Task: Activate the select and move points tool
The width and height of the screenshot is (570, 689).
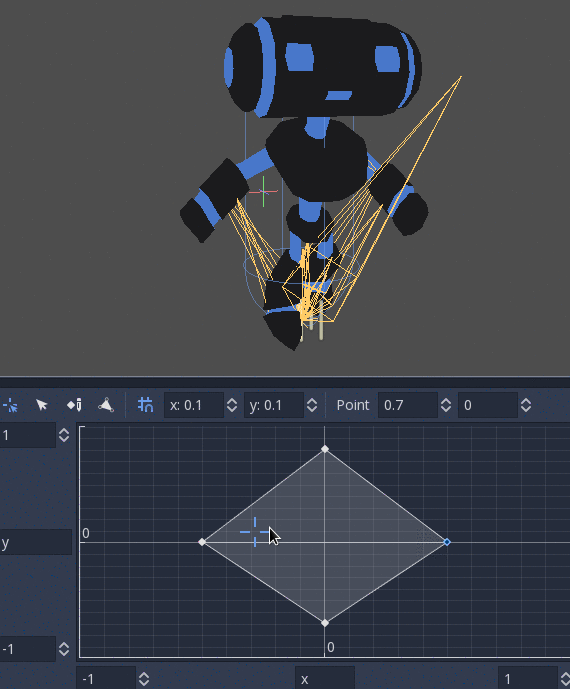Action: 42,405
